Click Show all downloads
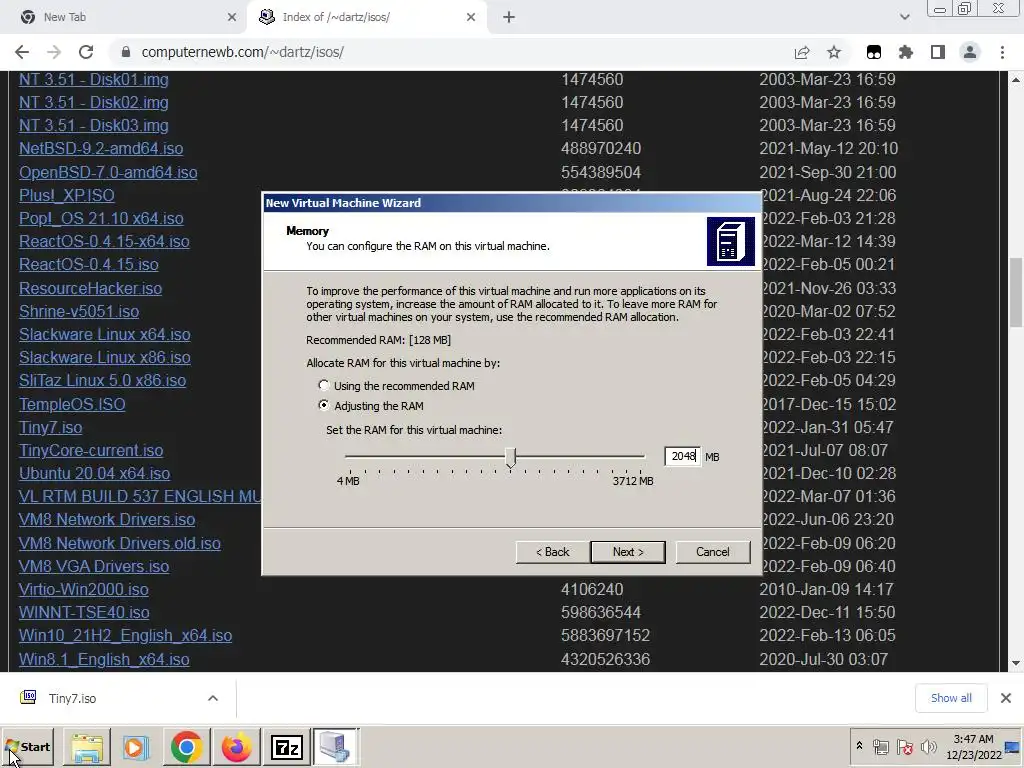1024x768 pixels. 951,698
